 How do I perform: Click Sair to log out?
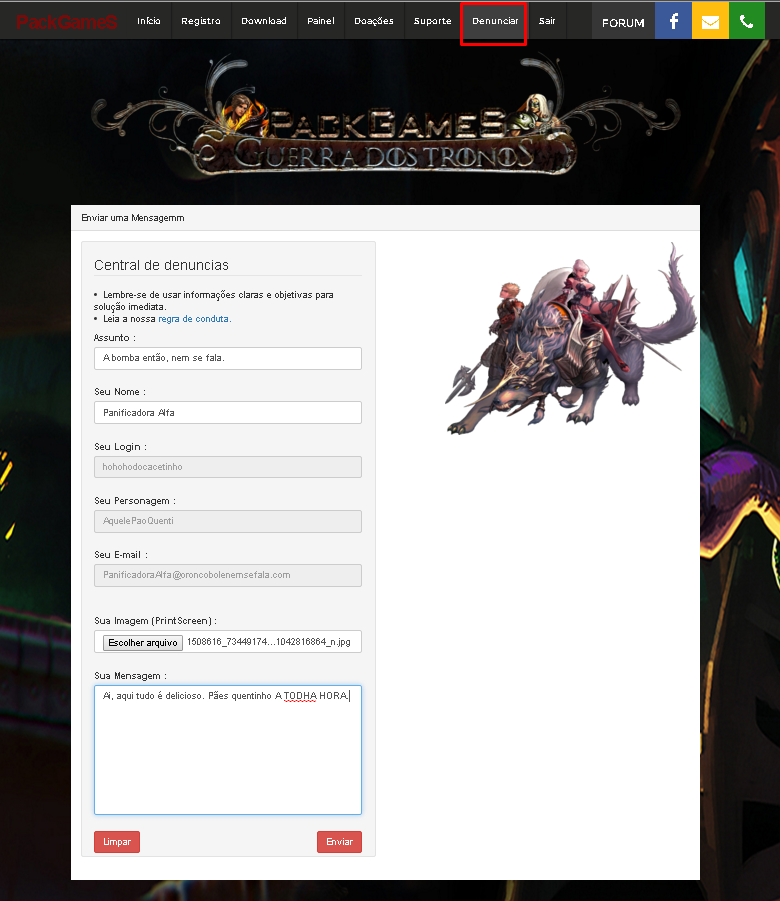[547, 21]
